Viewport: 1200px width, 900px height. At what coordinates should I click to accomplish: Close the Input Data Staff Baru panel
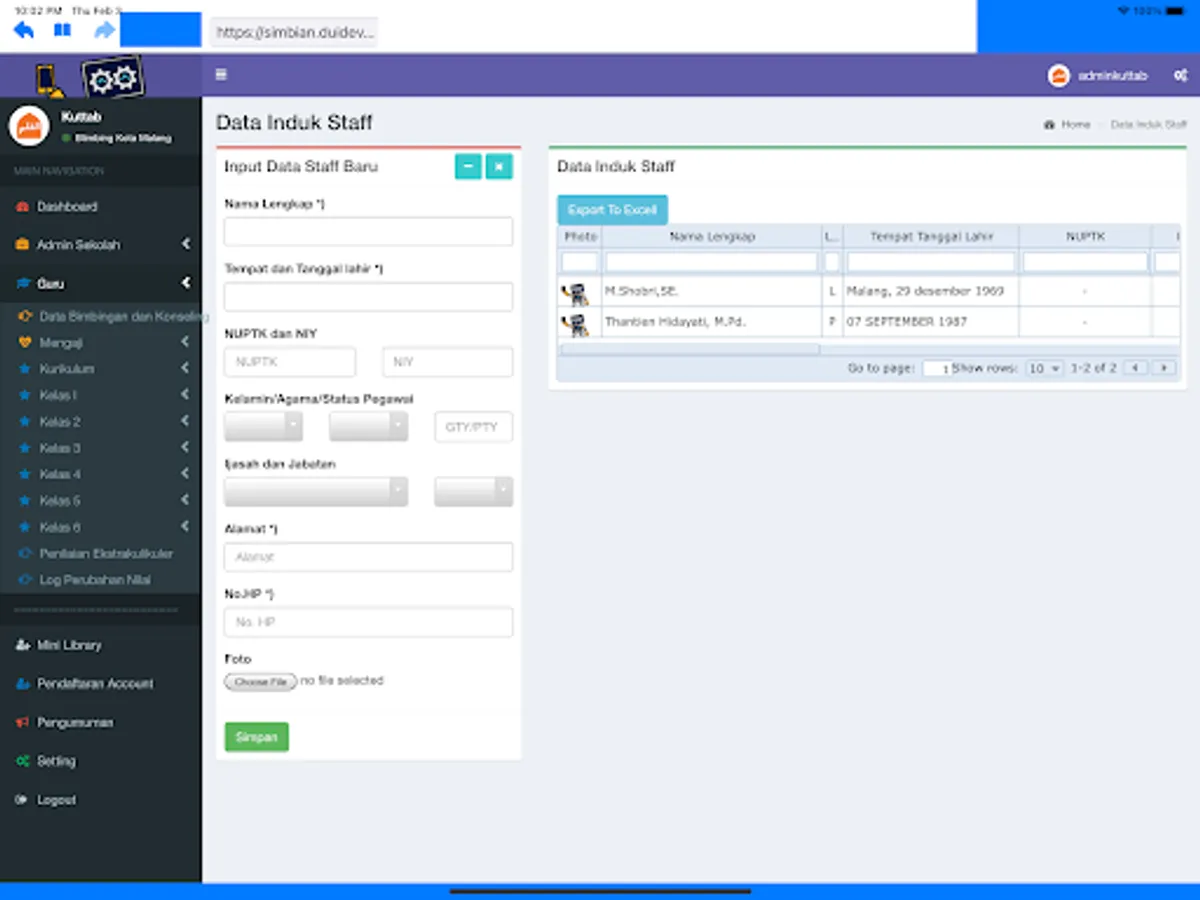coord(499,166)
